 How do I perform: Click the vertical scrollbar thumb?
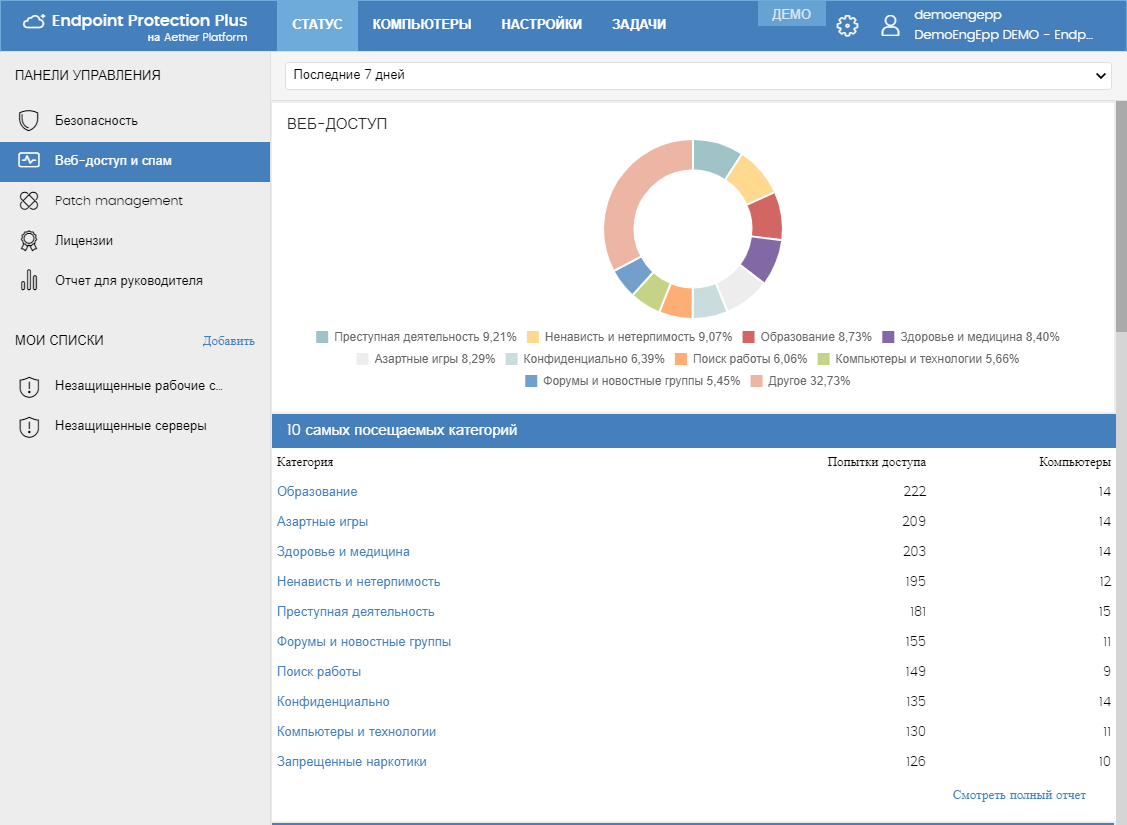click(x=1121, y=216)
